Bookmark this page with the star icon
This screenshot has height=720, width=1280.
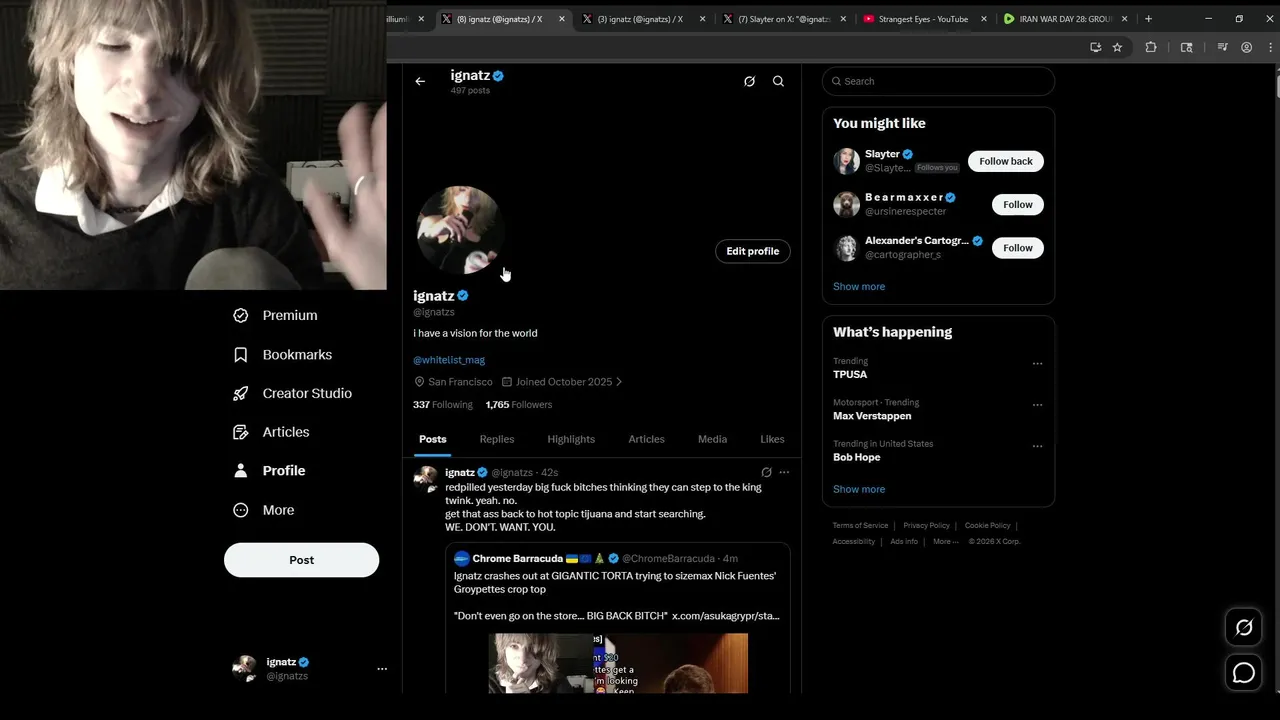pos(1117,47)
